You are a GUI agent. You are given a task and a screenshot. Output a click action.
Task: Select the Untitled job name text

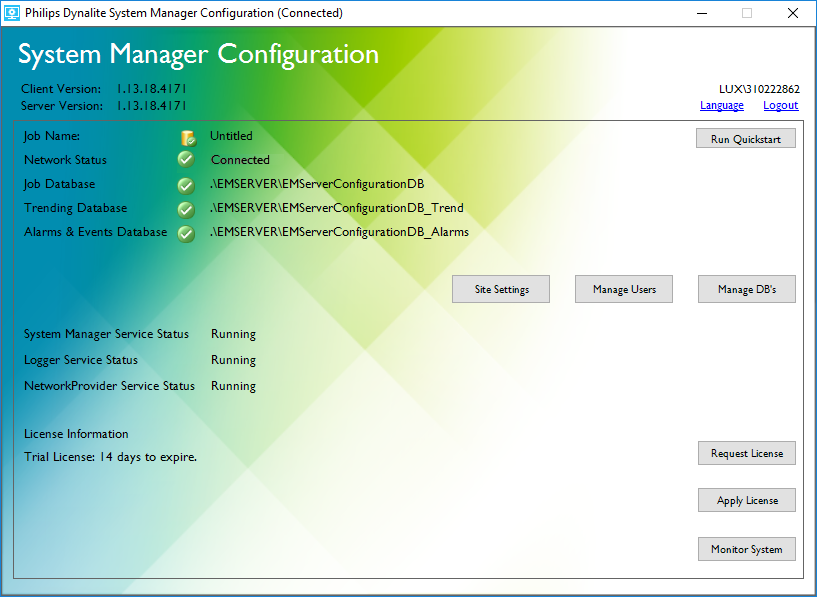(231, 136)
